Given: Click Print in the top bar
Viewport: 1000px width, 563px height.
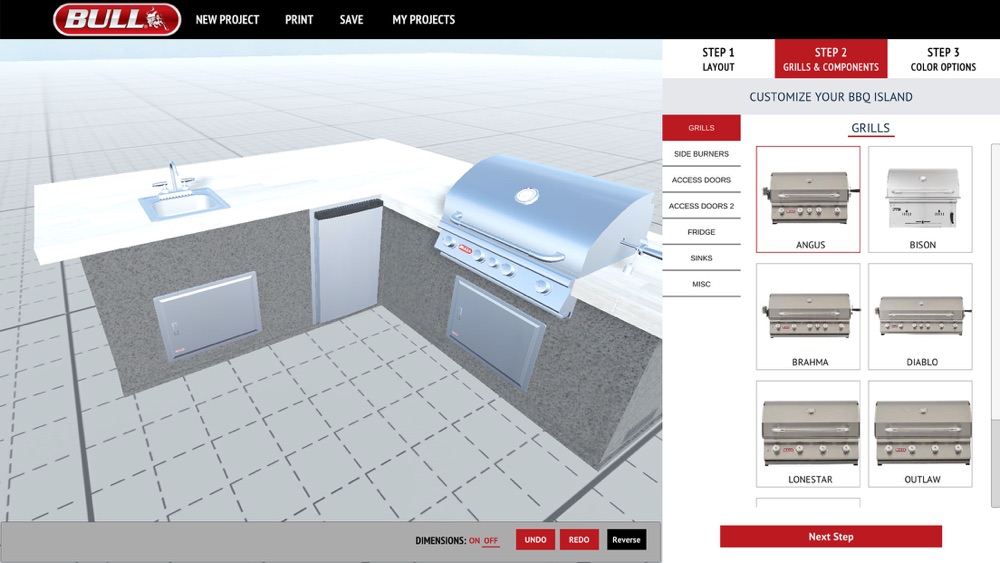Looking at the screenshot, I should 298,20.
